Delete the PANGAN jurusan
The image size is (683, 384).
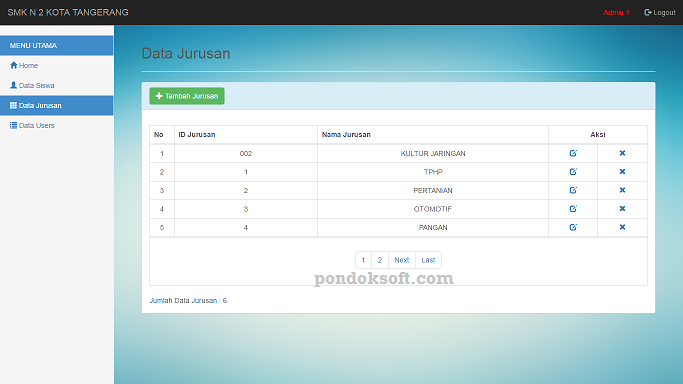[x=622, y=227]
